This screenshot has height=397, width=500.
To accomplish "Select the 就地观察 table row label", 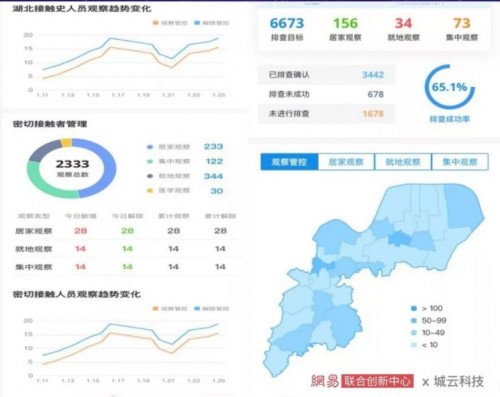I will (34, 249).
